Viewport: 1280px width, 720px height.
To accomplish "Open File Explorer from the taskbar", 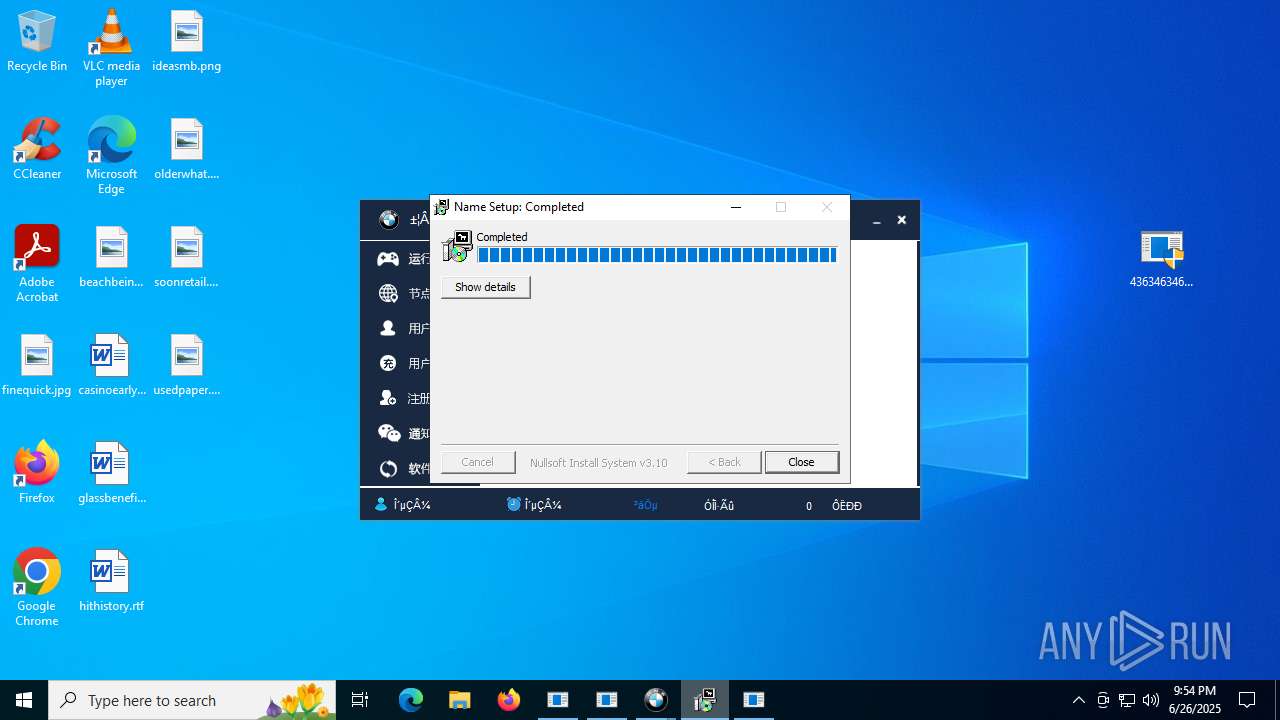I will click(459, 700).
